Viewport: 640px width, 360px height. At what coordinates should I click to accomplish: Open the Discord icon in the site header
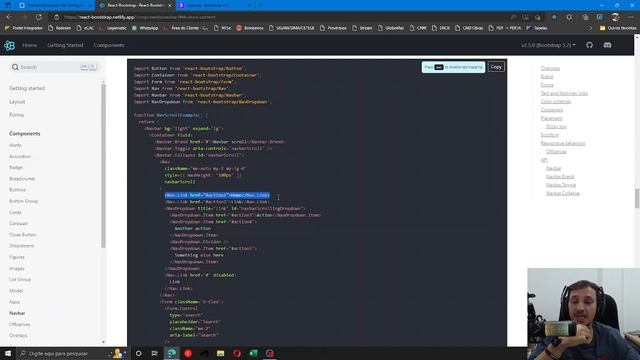click(607, 45)
